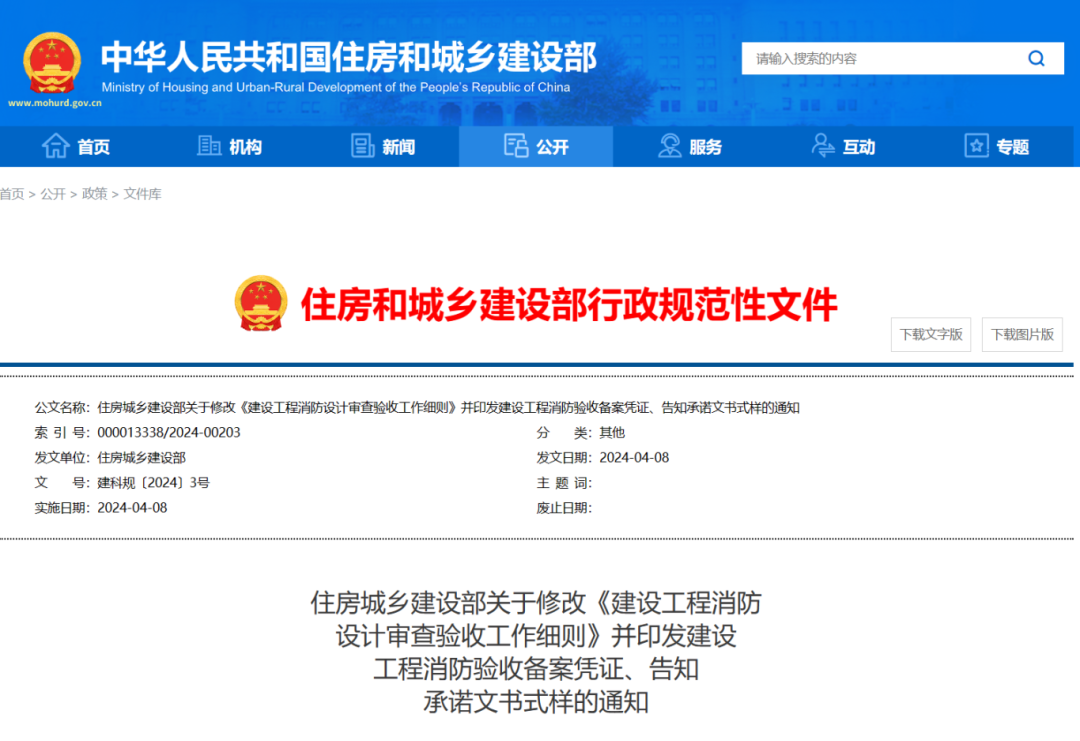Click the headset person icon beside 服务
This screenshot has width=1080, height=741.
coord(669,146)
